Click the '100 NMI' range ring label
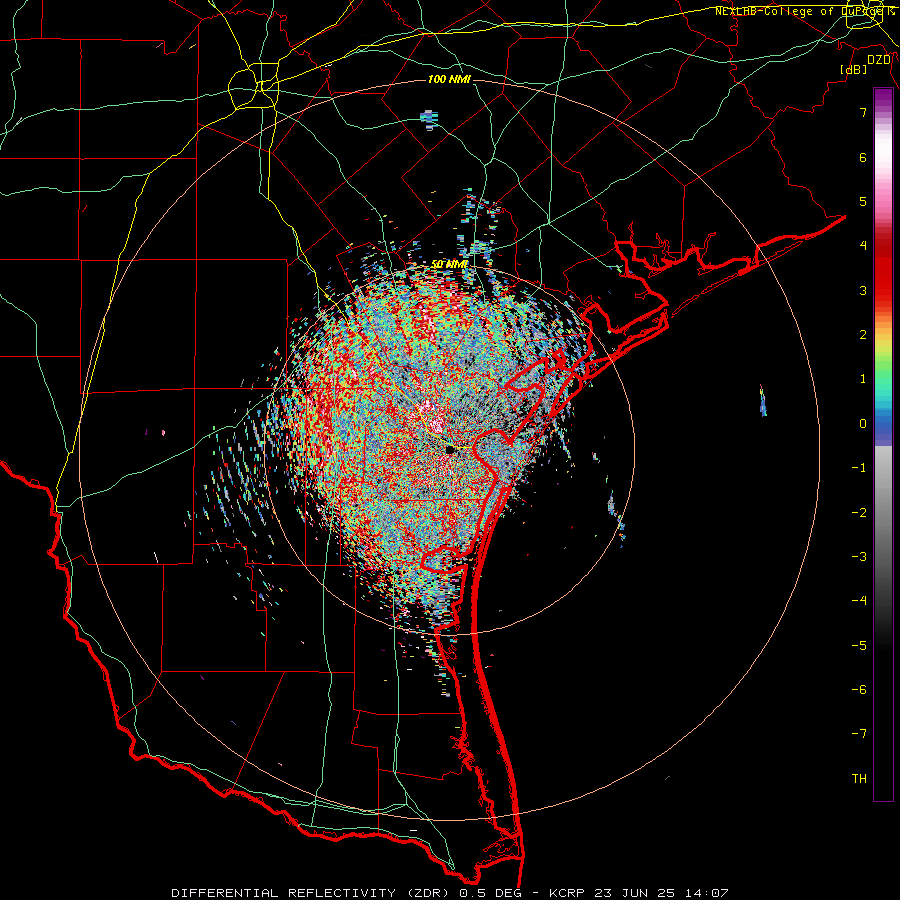This screenshot has width=900, height=900. 449,79
